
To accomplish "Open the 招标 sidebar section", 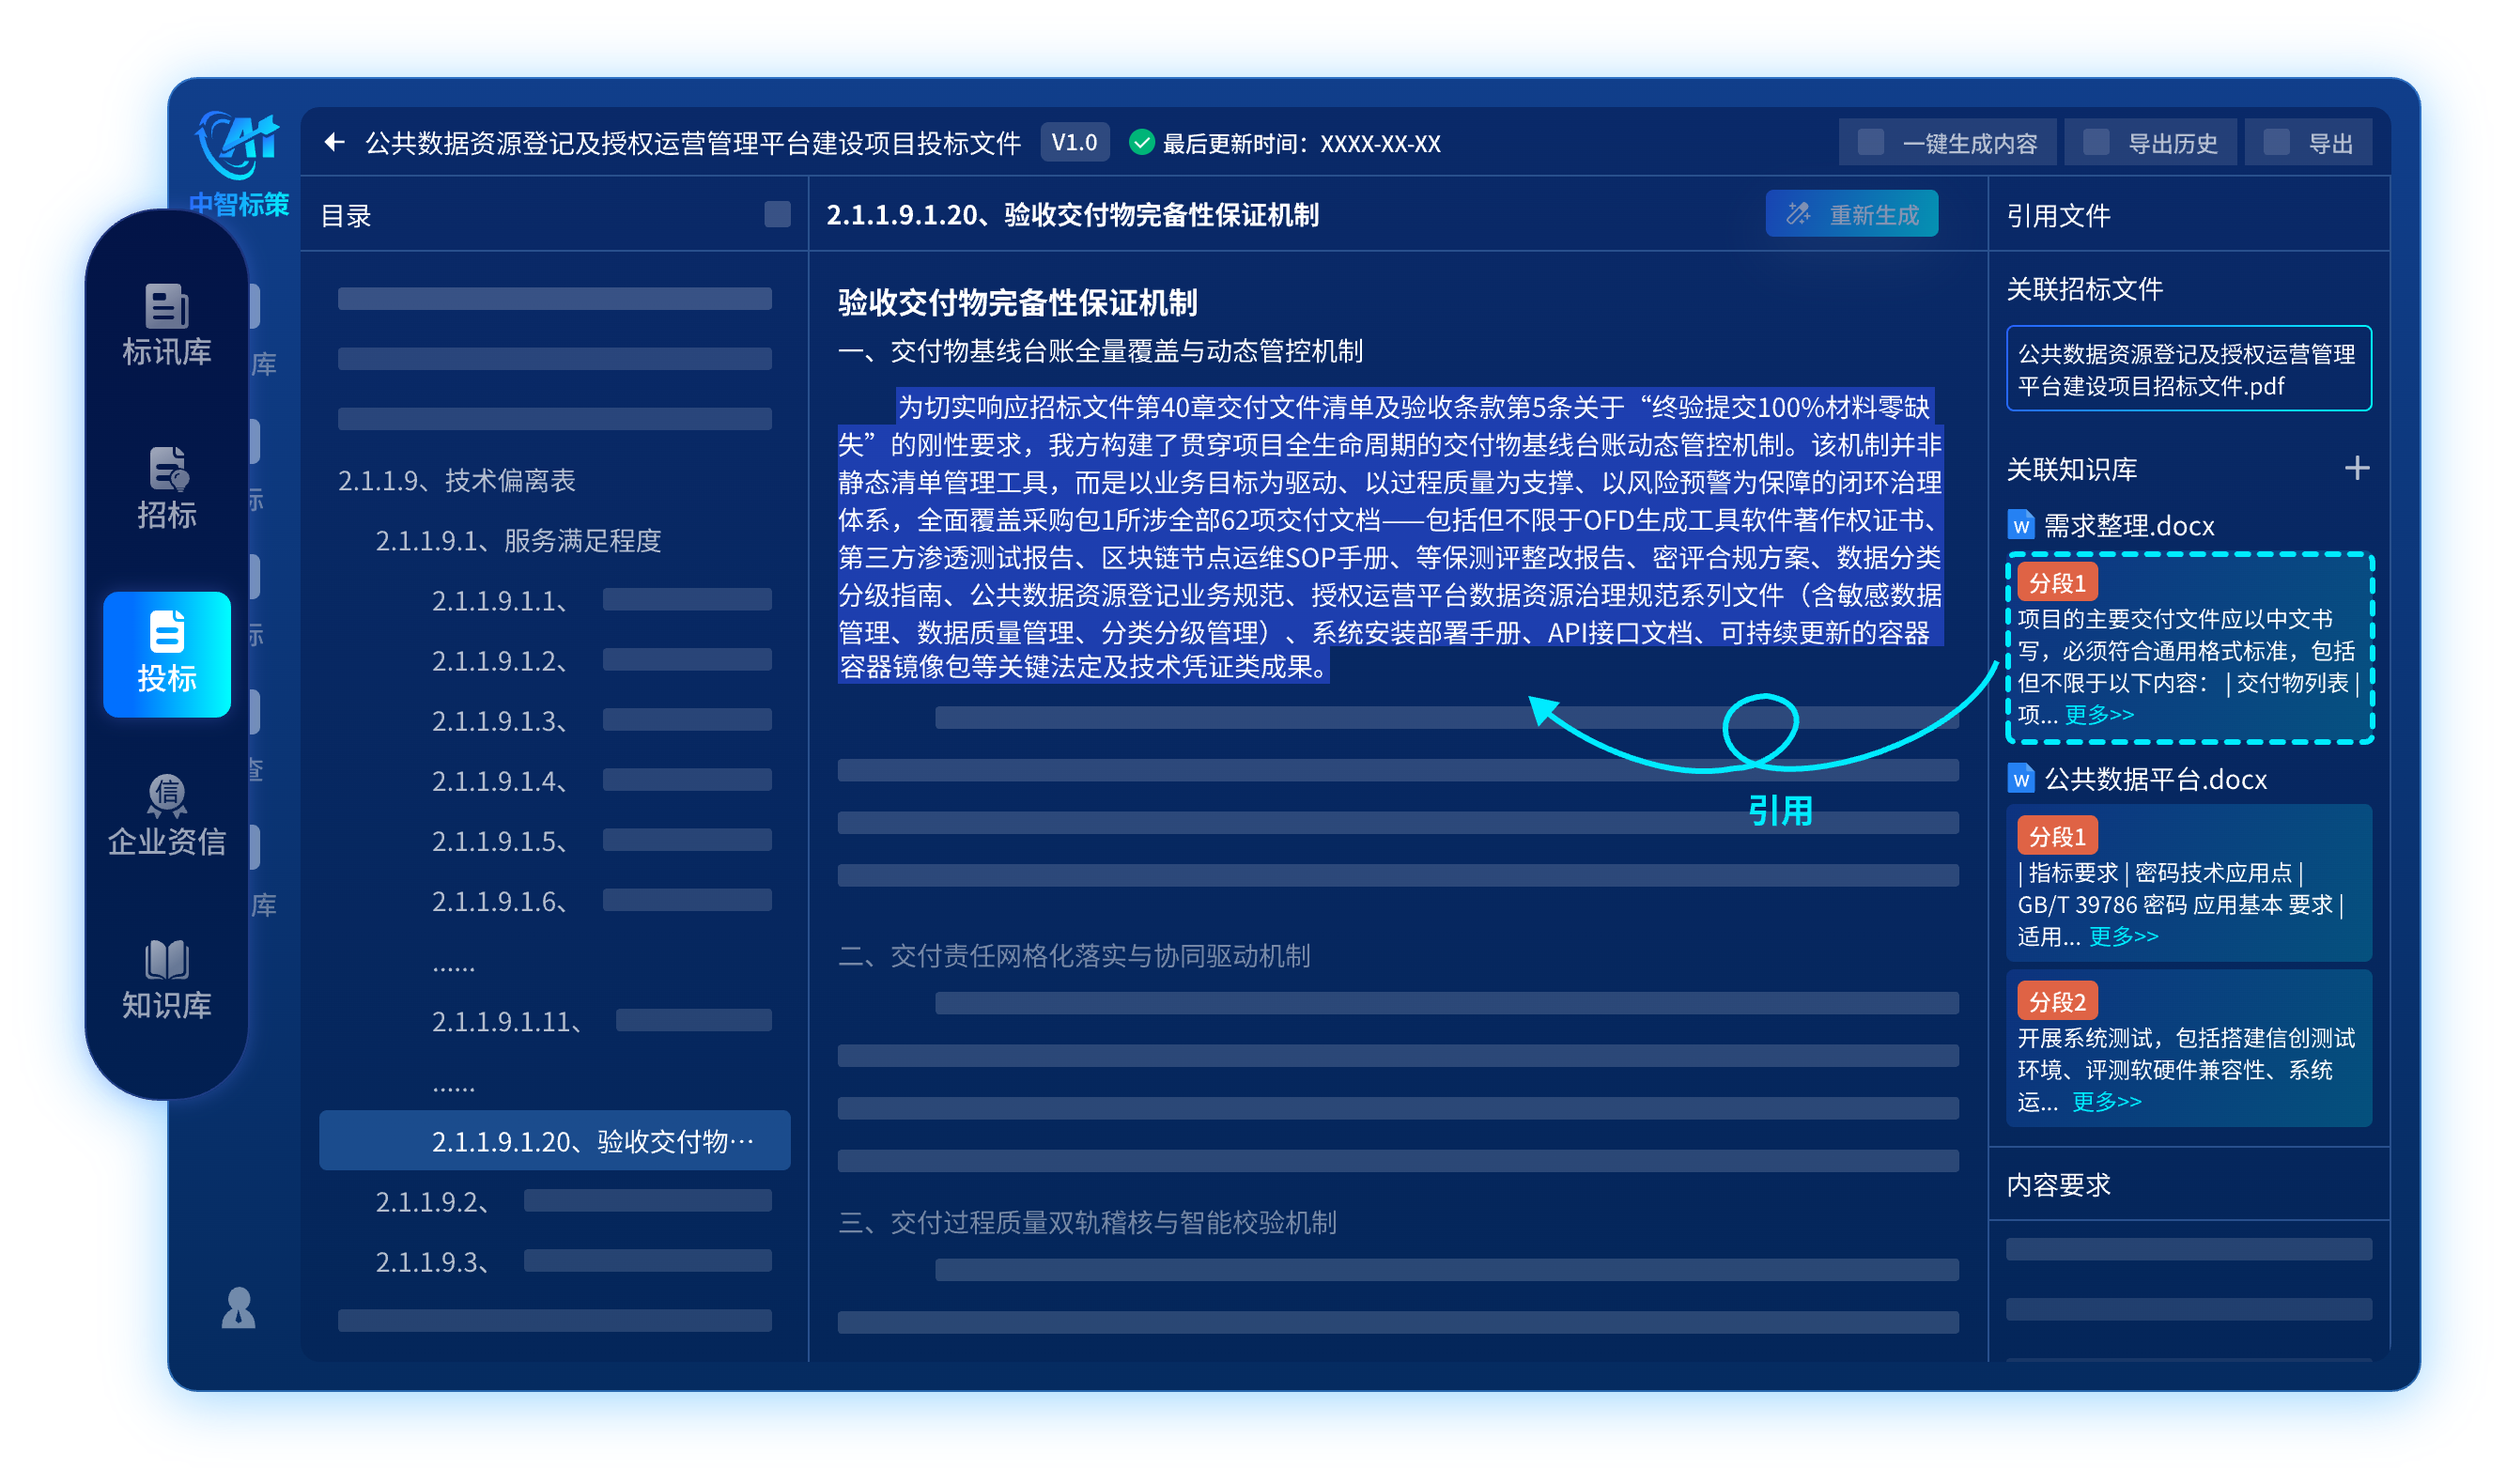I will pos(166,489).
